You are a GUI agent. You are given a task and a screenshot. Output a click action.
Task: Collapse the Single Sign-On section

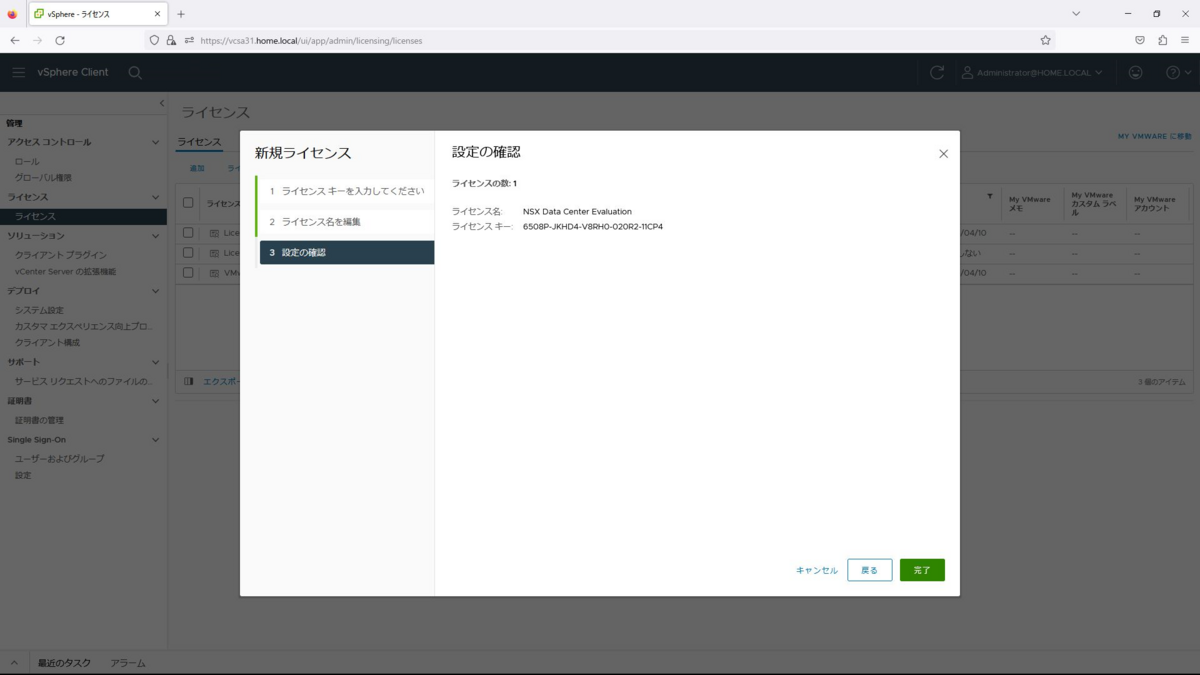[155, 440]
